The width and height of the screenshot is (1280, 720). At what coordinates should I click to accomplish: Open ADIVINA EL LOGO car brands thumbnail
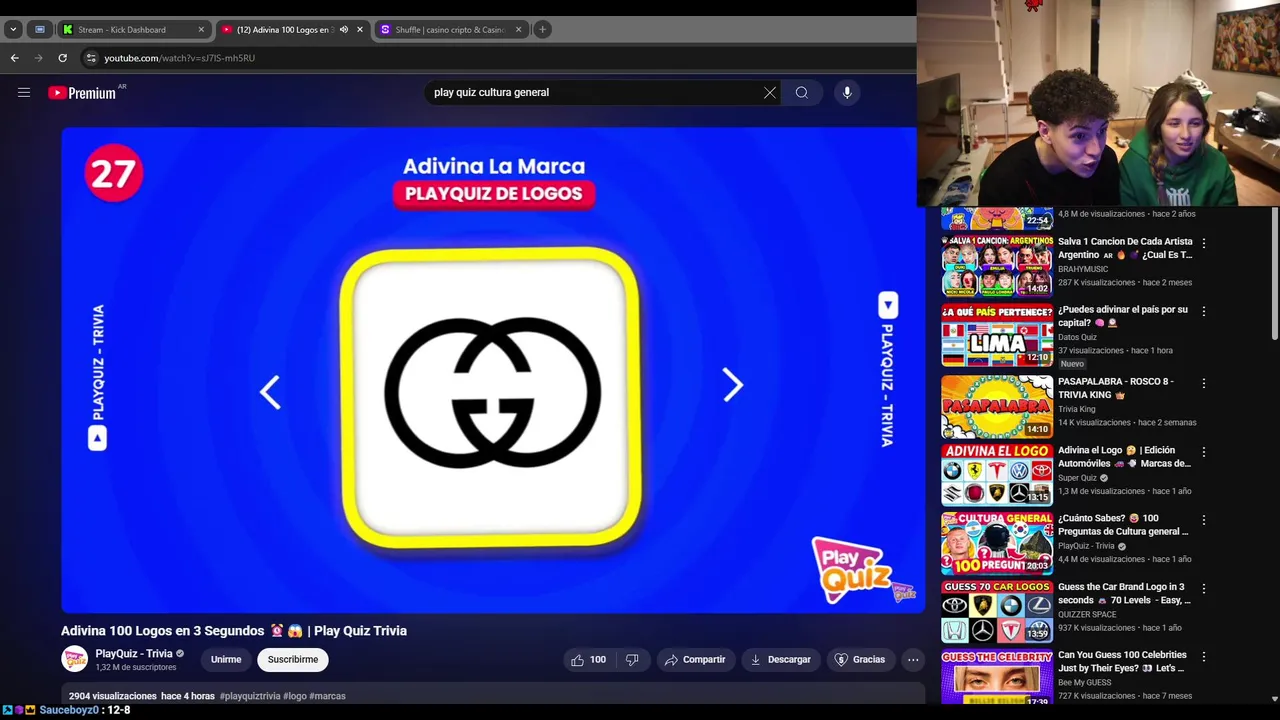coord(997,474)
